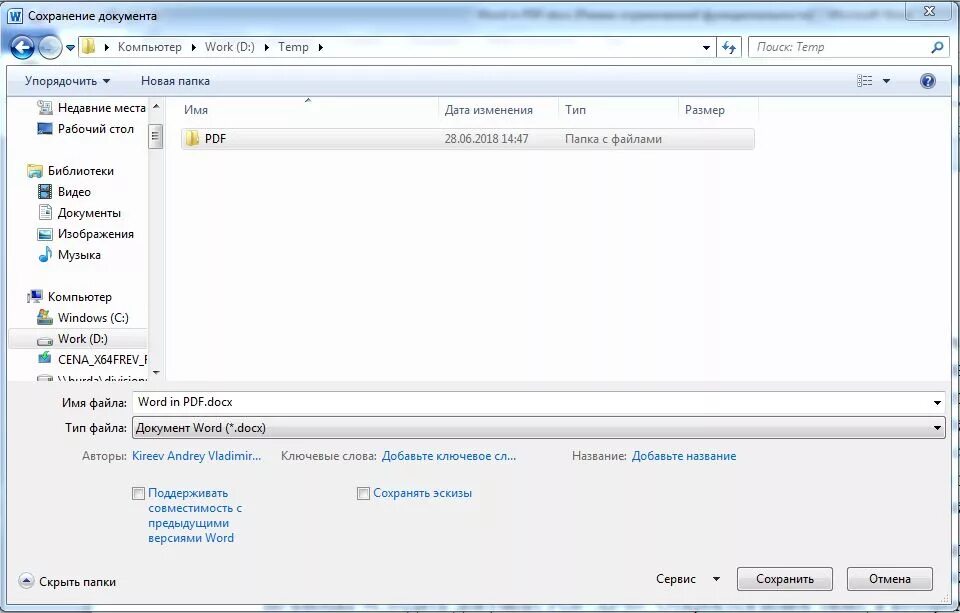Click sidebar scrollbar up arrow

click(156, 107)
